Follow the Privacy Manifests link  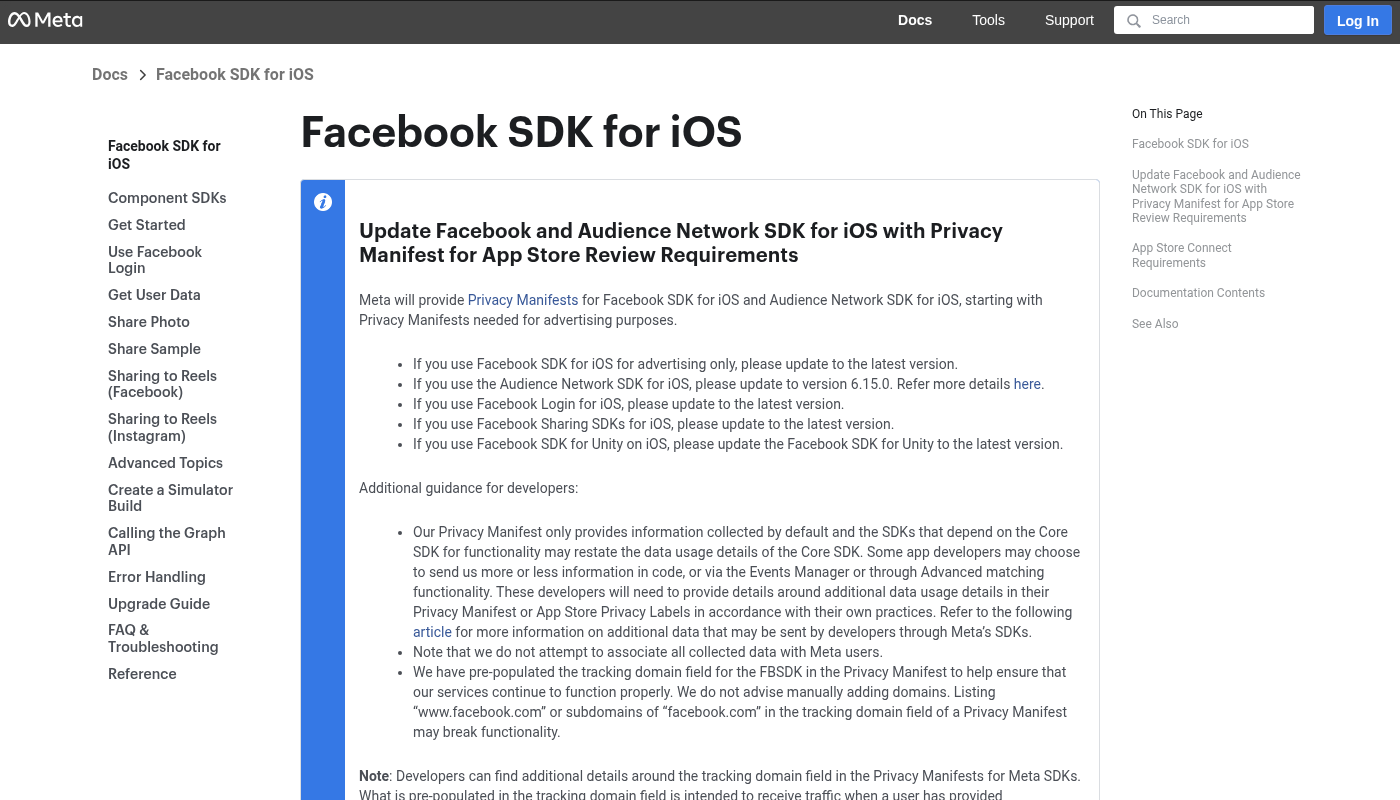point(522,300)
